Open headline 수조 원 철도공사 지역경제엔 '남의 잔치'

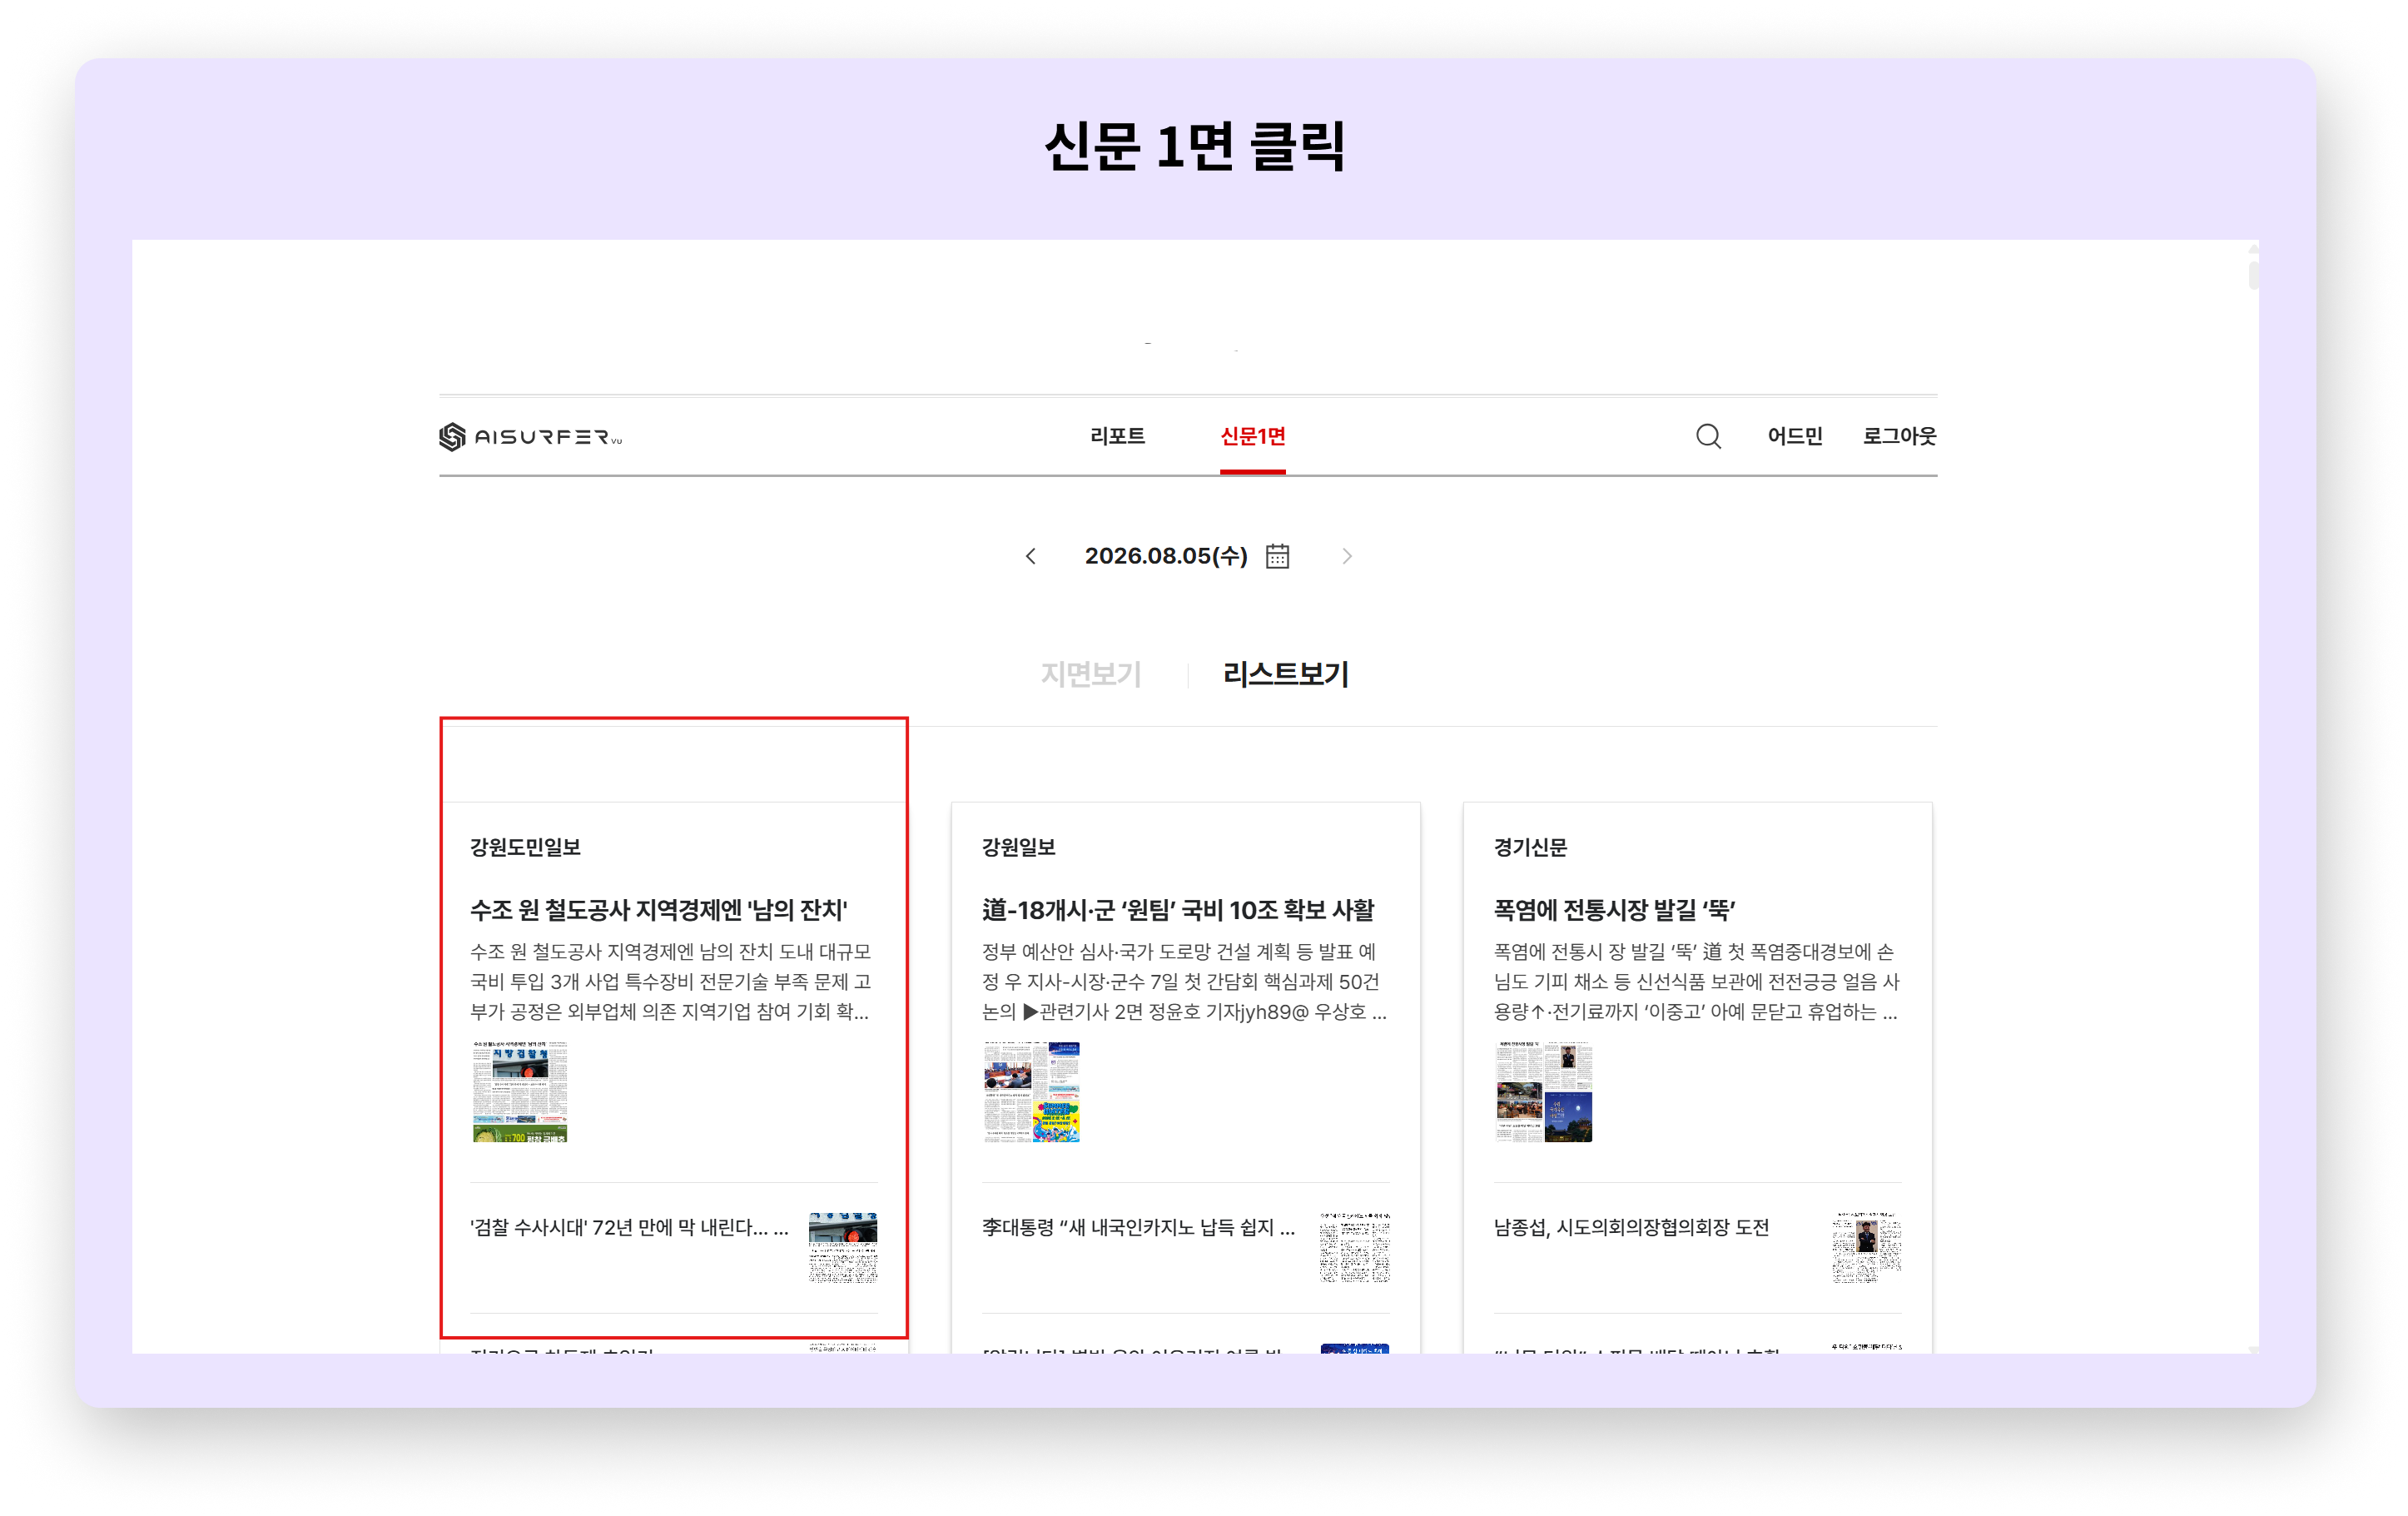[659, 910]
